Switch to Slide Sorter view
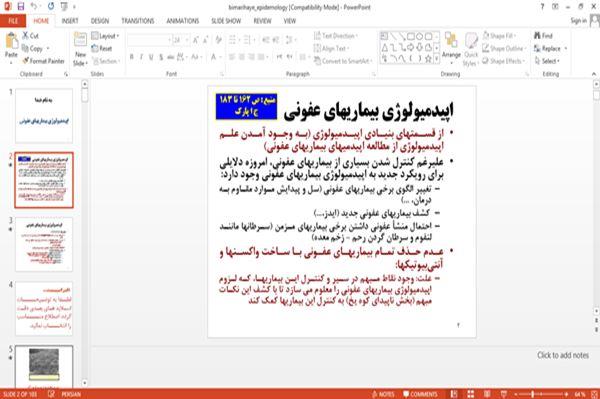Viewport: 600px width, 399px height. (470, 394)
